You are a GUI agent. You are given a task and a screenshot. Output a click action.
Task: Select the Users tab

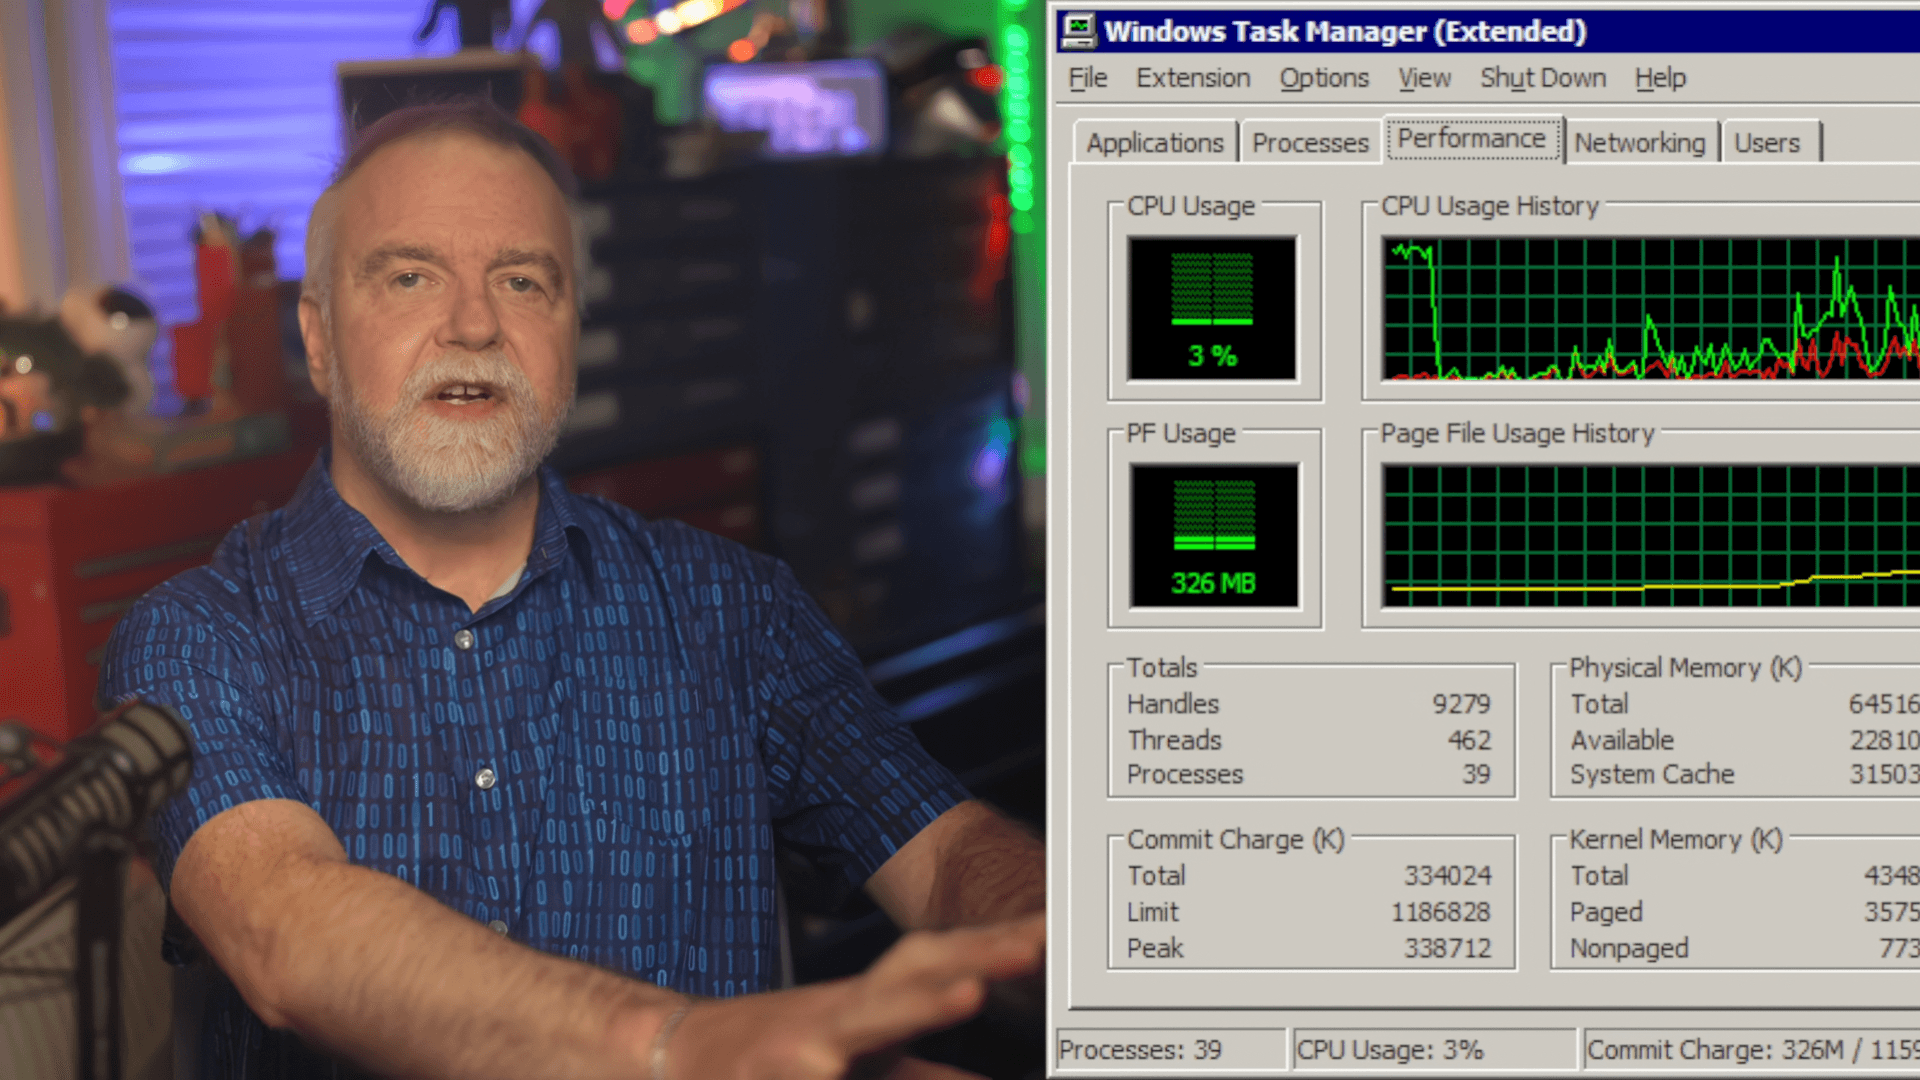pyautogui.click(x=1769, y=142)
